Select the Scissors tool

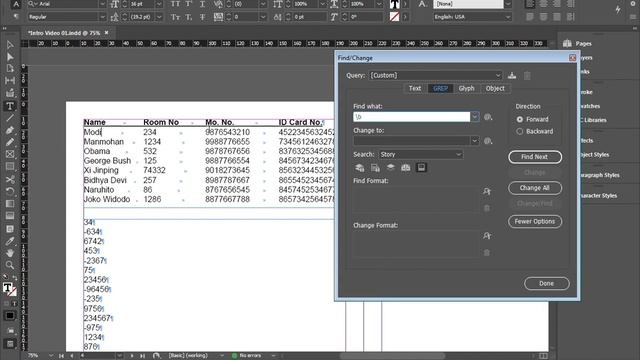pyautogui.click(x=10, y=179)
